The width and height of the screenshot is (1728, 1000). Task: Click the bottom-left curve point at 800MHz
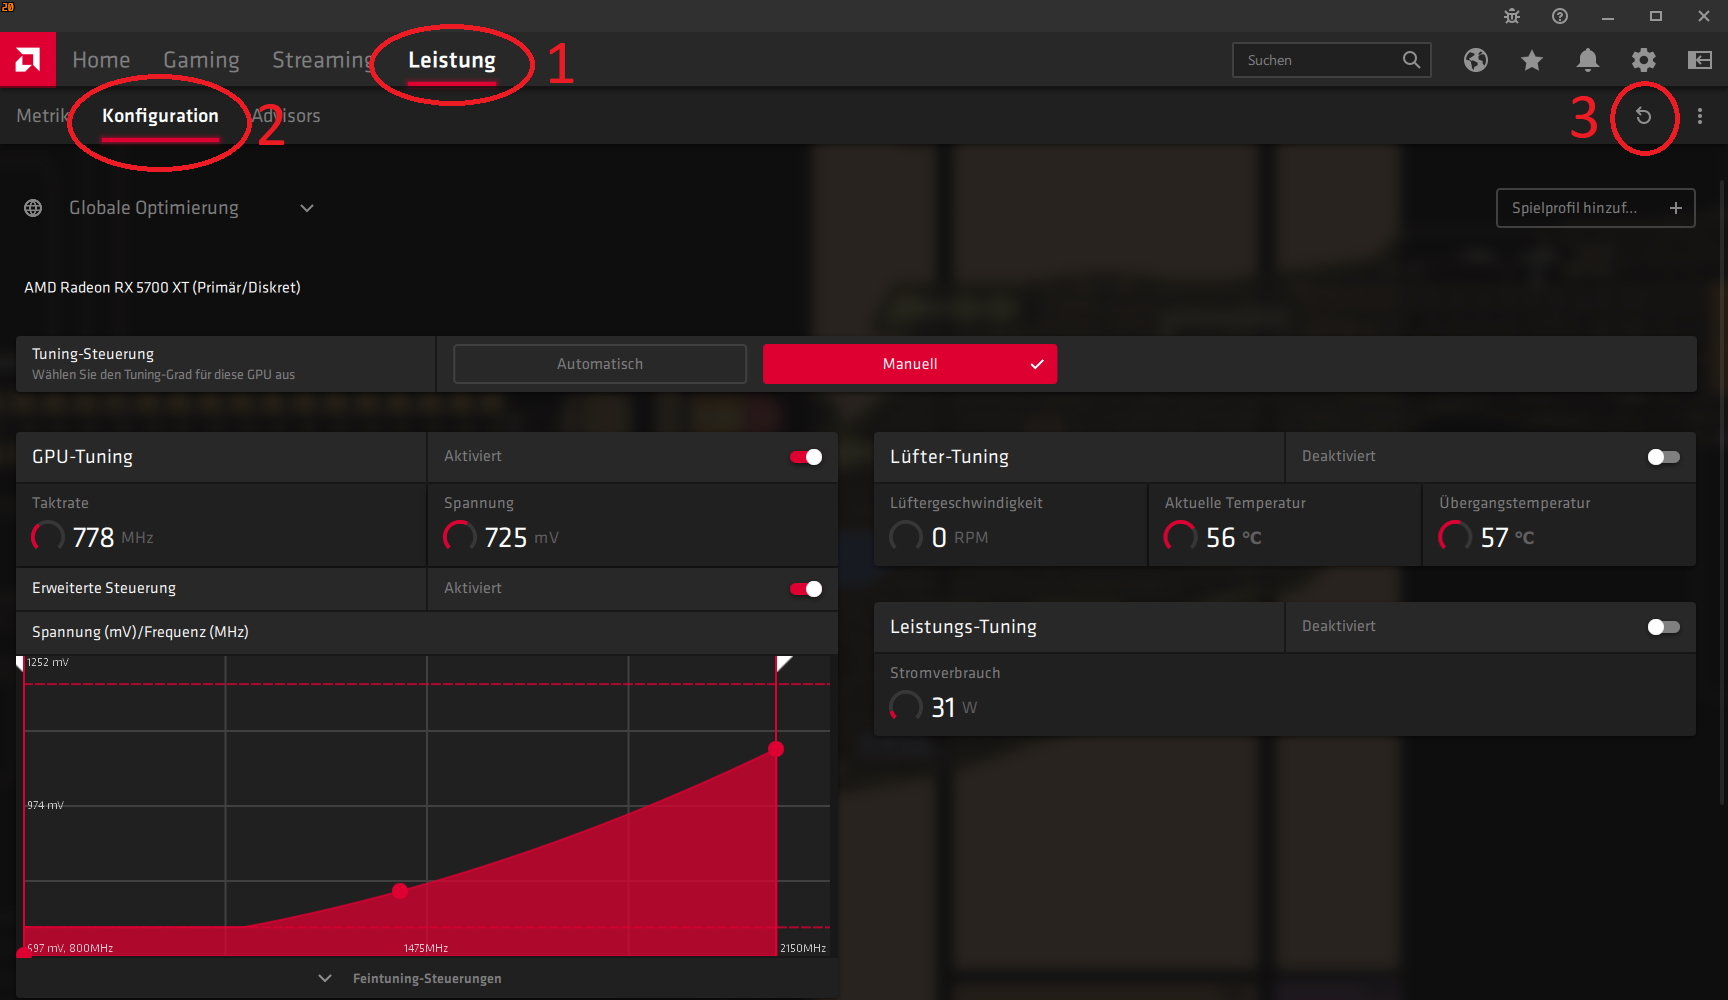(x=24, y=953)
